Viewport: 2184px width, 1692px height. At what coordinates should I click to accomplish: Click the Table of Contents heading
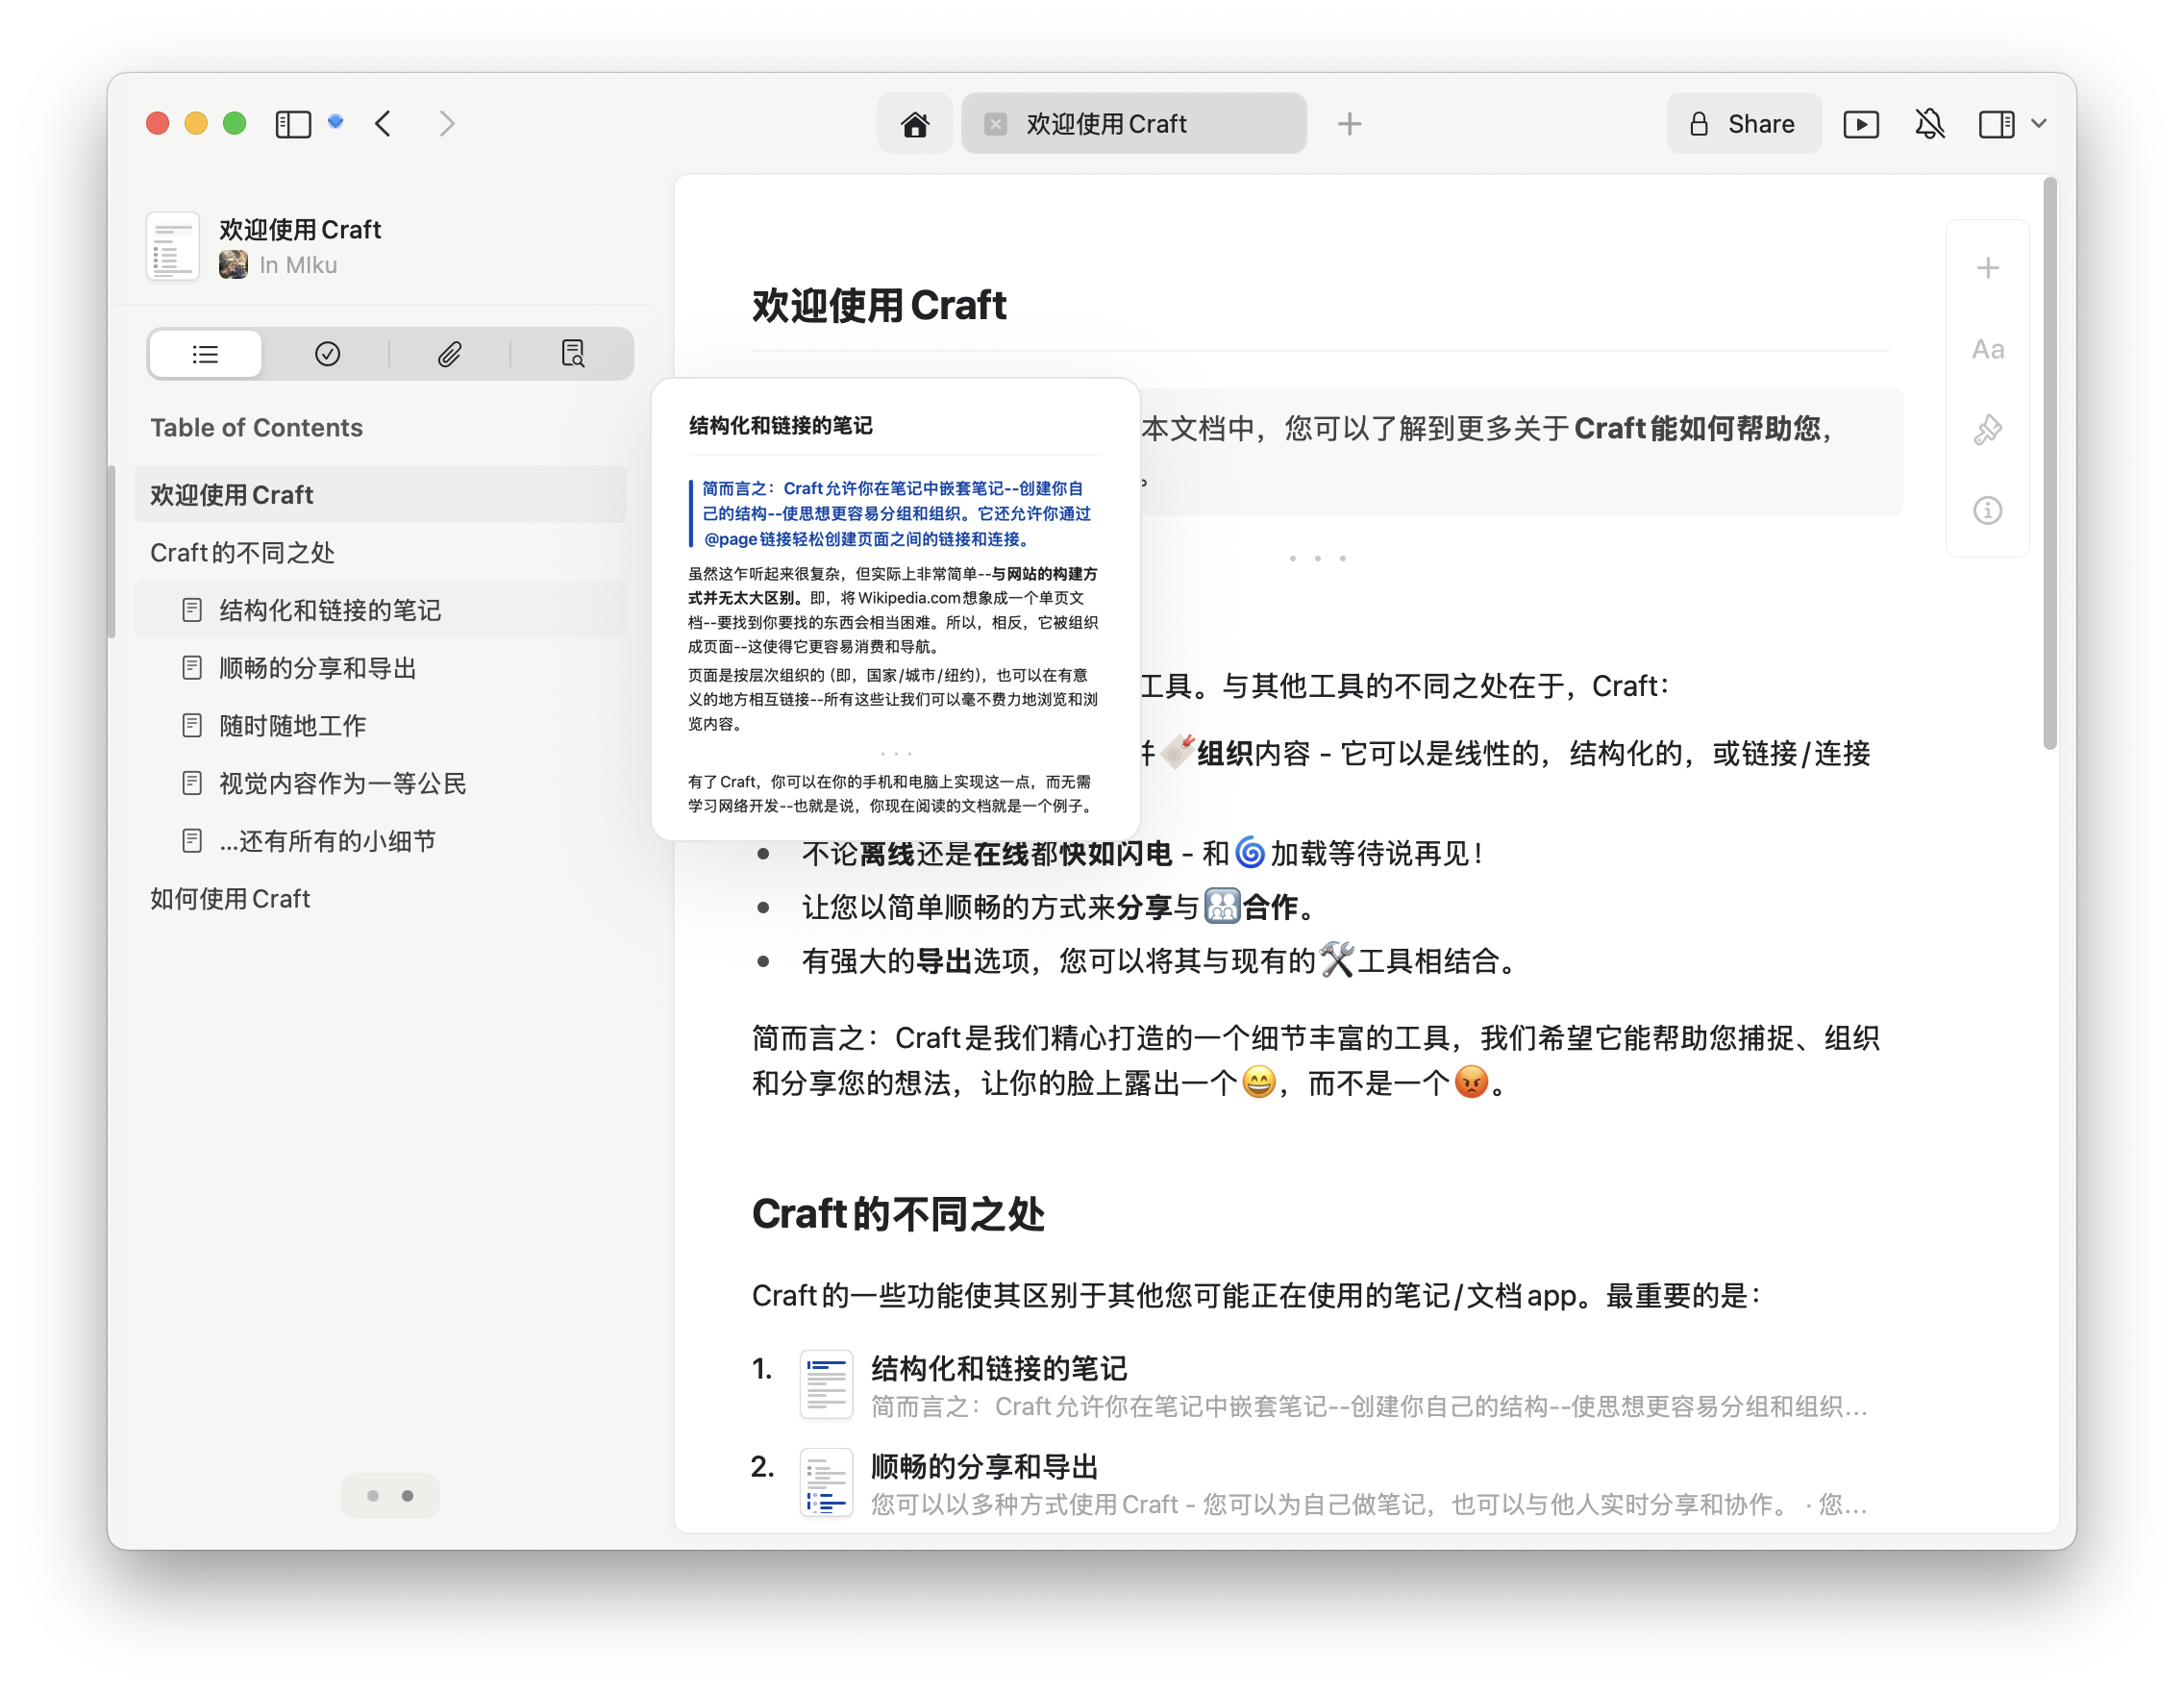[256, 428]
